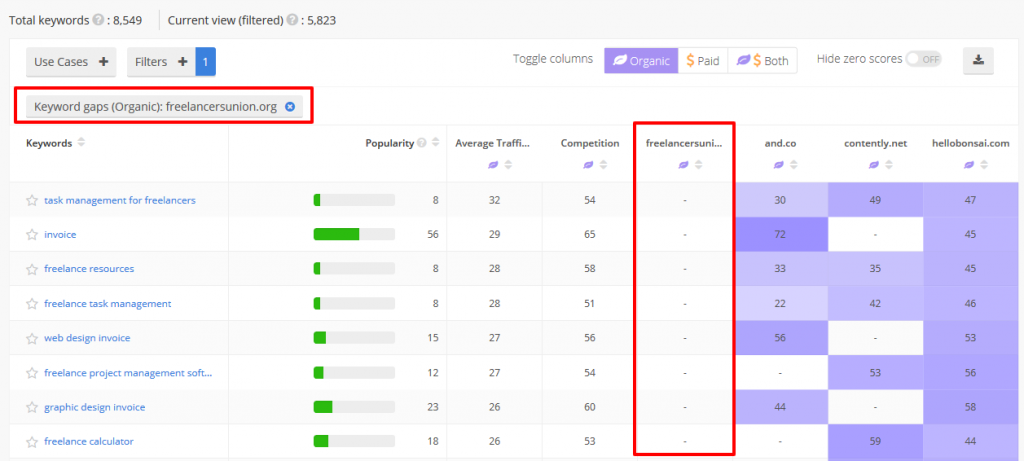
Task: Click the 'hellobonsai.com' column header text
Action: (970, 144)
